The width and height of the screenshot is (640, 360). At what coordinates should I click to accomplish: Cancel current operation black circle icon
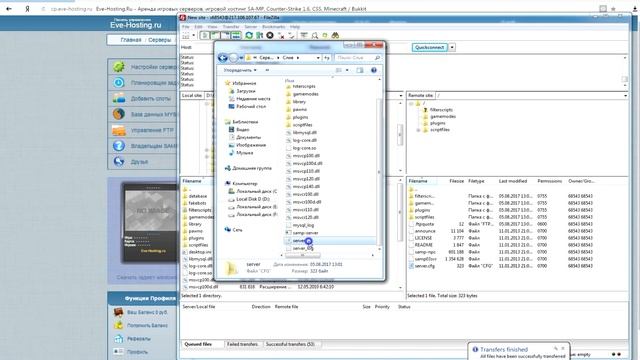point(270,36)
